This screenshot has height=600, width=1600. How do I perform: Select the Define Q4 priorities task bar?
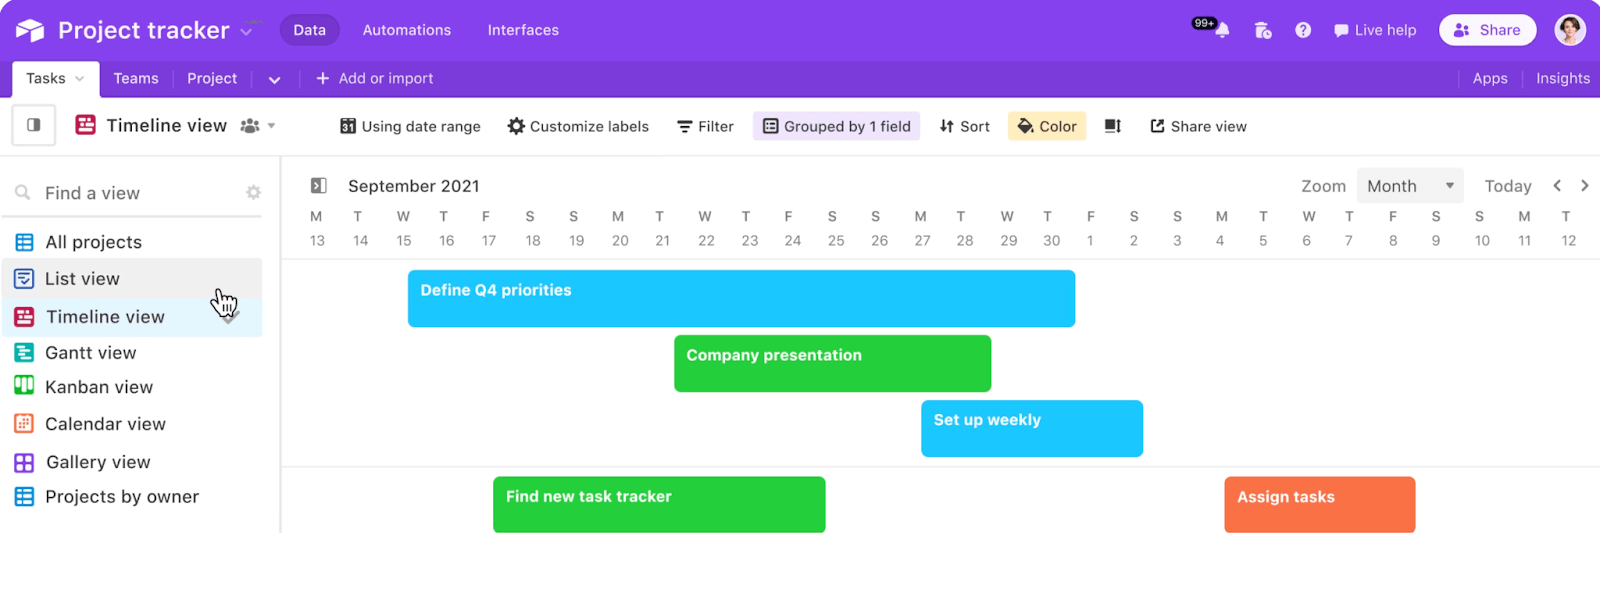point(740,298)
